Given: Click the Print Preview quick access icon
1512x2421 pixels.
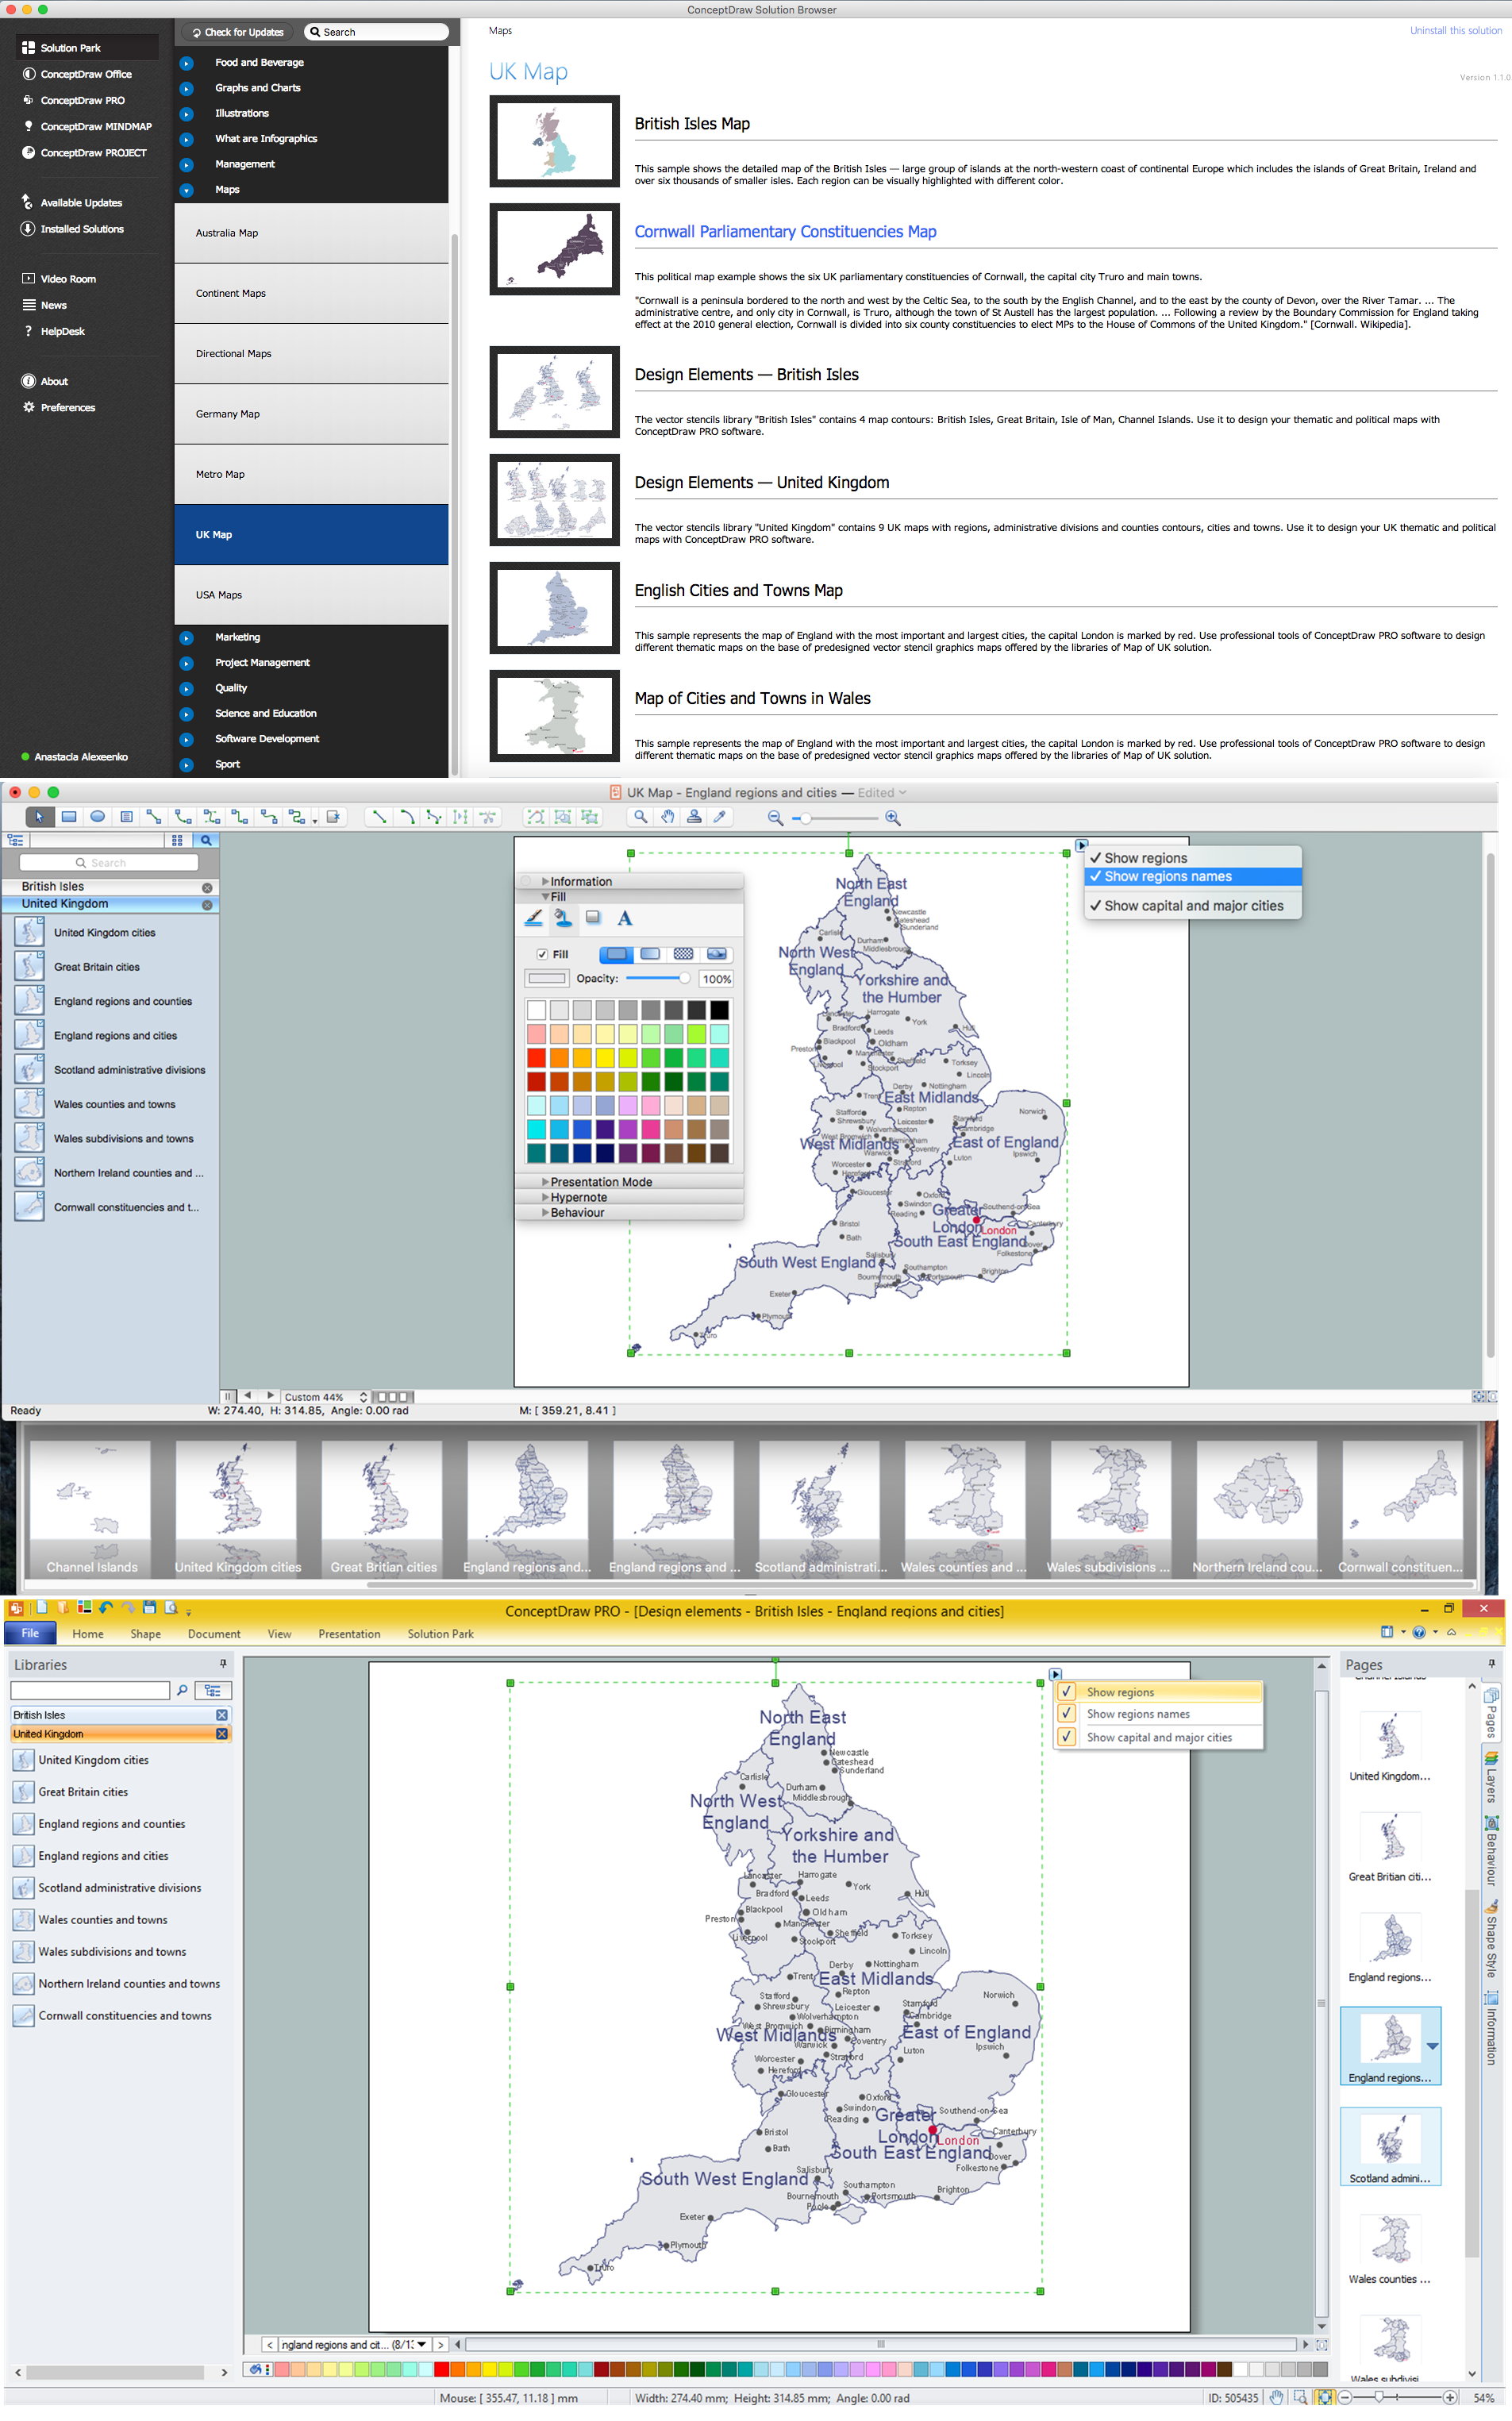Looking at the screenshot, I should tap(171, 1608).
